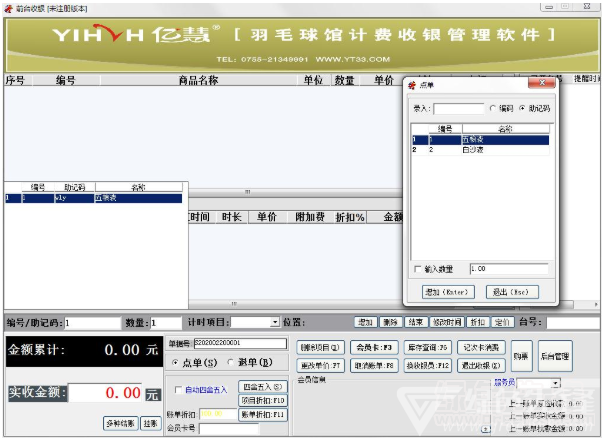
Task: Select the 编码 radio button in 点单 dialog
Action: (492, 108)
